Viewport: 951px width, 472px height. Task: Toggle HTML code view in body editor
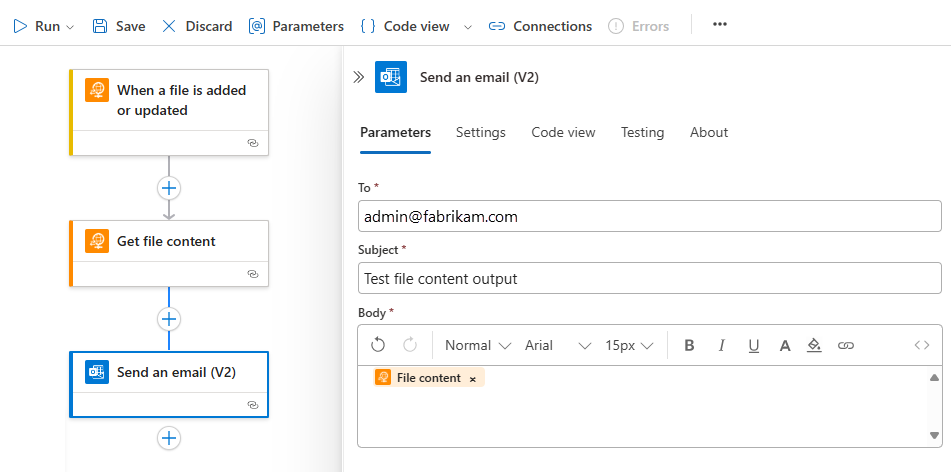pos(921,345)
